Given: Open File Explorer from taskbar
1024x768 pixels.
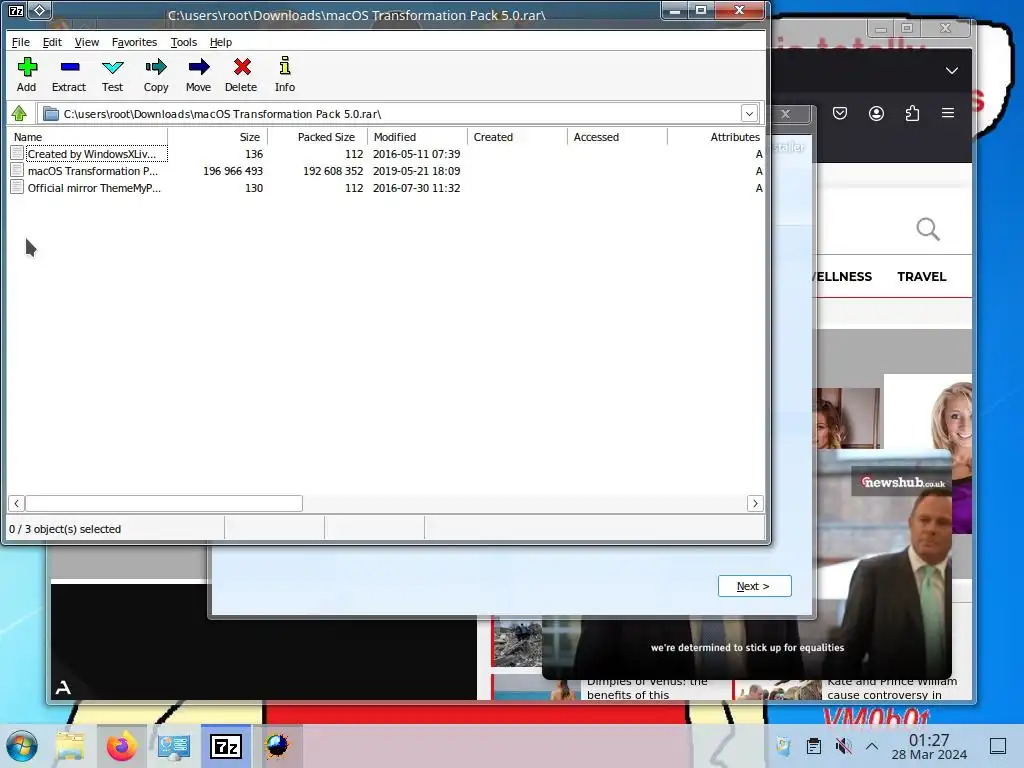Looking at the screenshot, I should (x=70, y=746).
